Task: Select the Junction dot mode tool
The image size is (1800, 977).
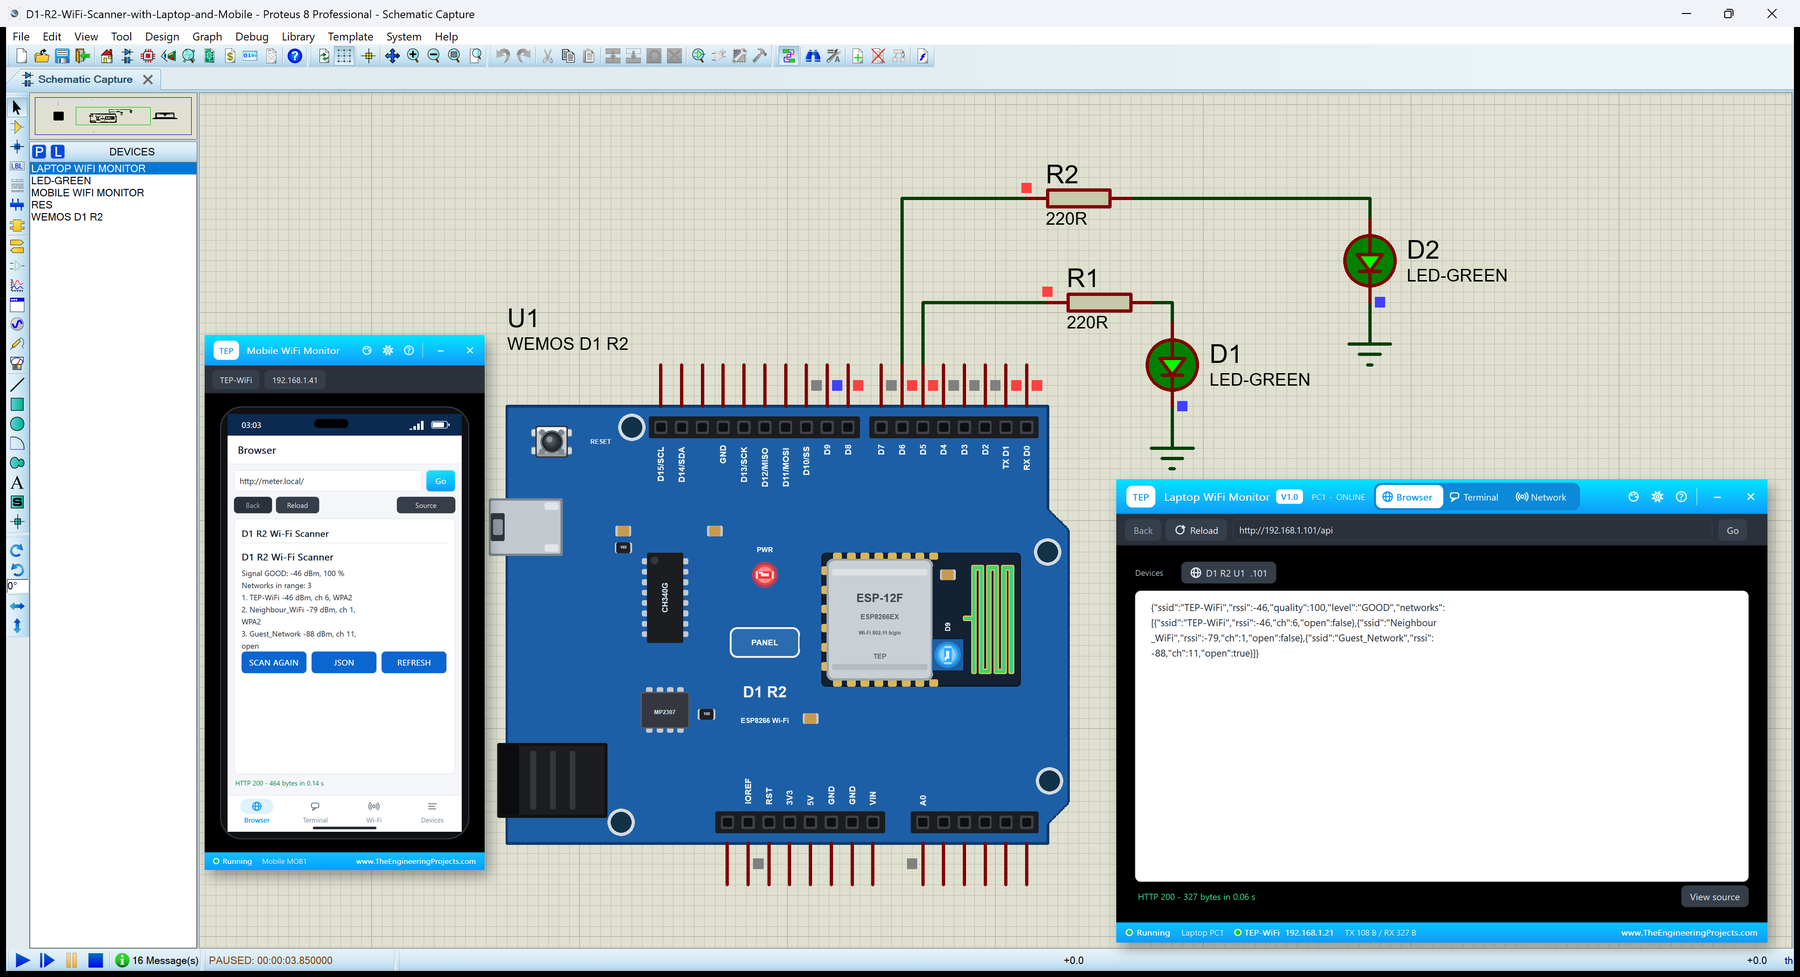Action: (x=17, y=147)
